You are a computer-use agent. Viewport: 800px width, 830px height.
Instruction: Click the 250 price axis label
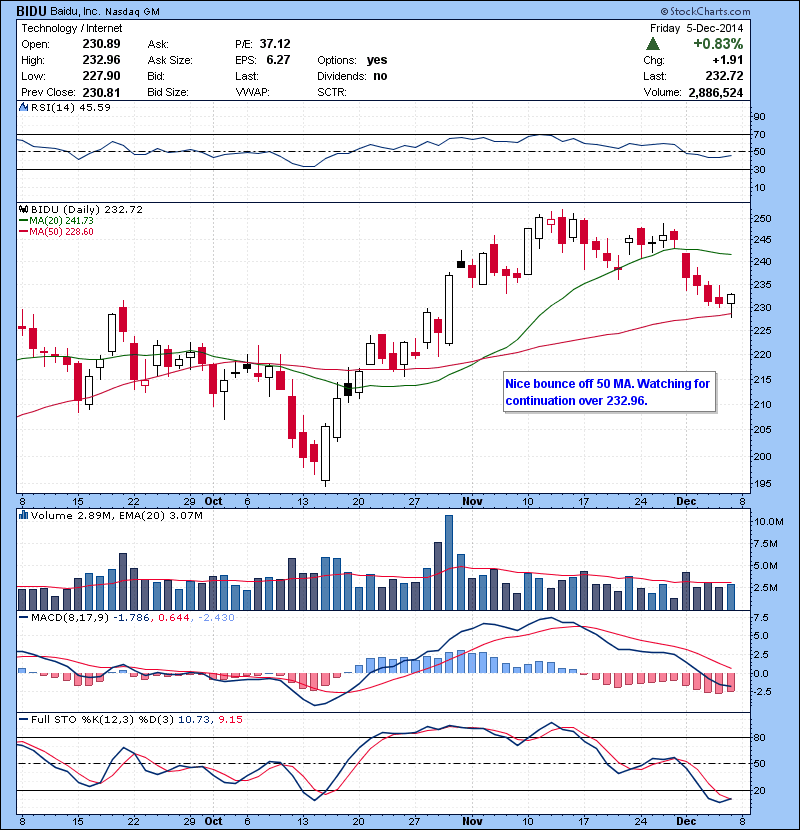762,219
